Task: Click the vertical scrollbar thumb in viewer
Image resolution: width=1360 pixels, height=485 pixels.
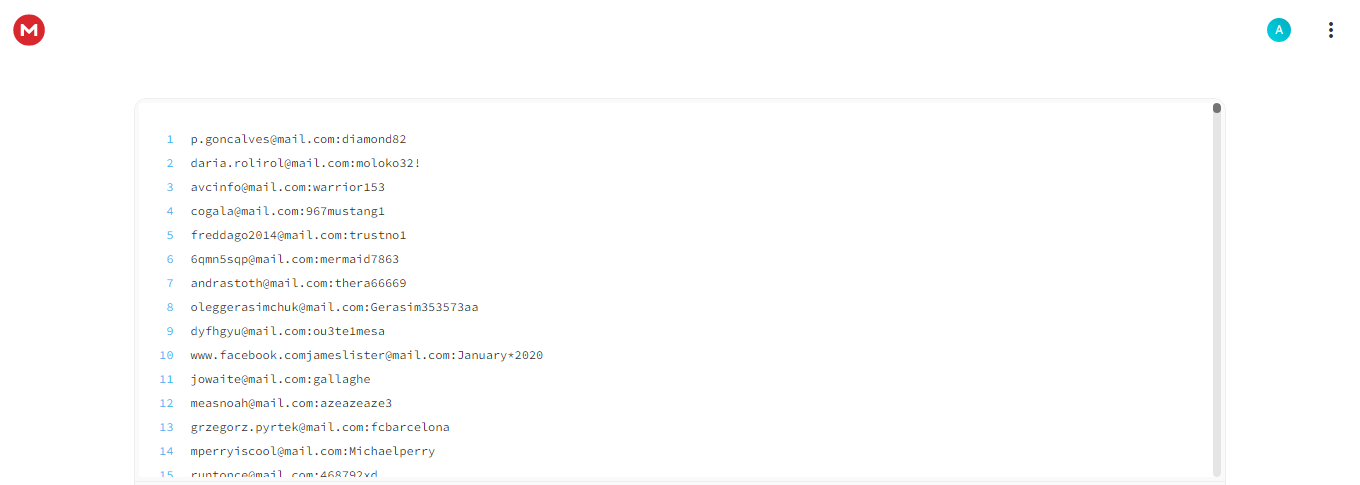Action: tap(1217, 108)
